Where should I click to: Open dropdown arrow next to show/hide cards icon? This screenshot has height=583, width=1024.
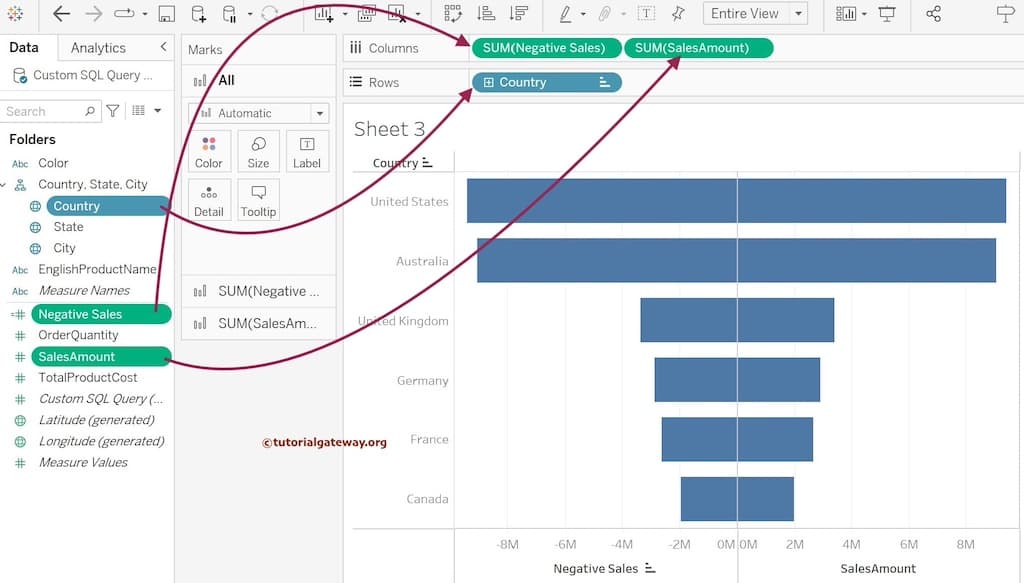[x=864, y=14]
